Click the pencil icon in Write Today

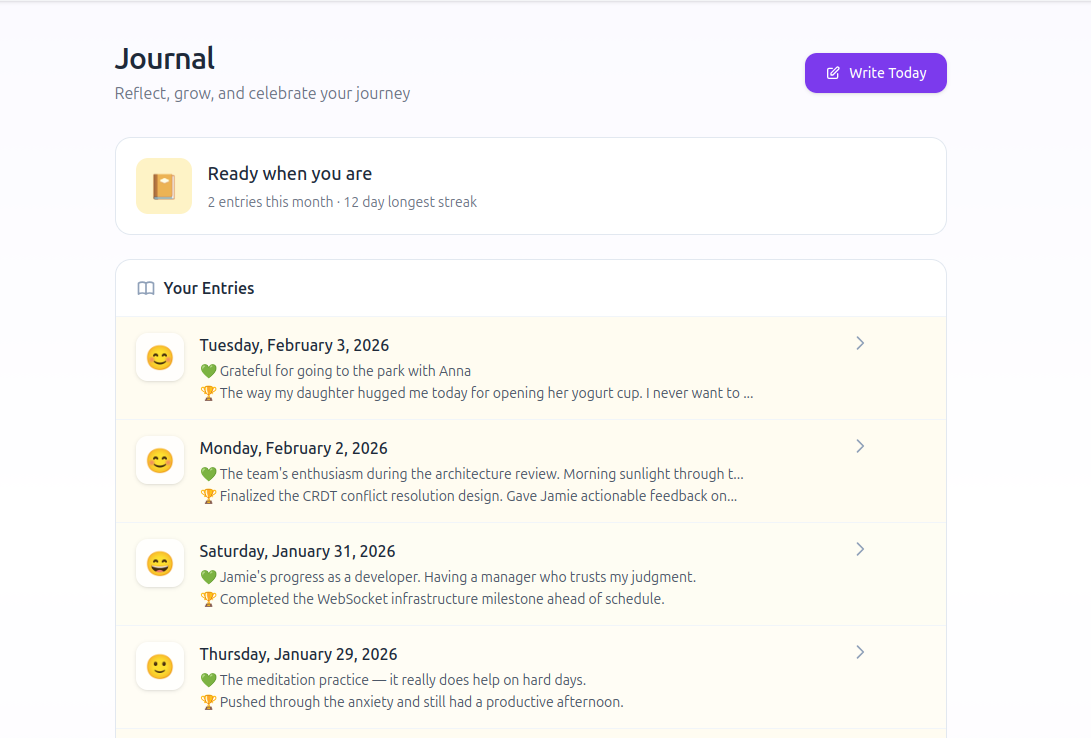point(833,73)
